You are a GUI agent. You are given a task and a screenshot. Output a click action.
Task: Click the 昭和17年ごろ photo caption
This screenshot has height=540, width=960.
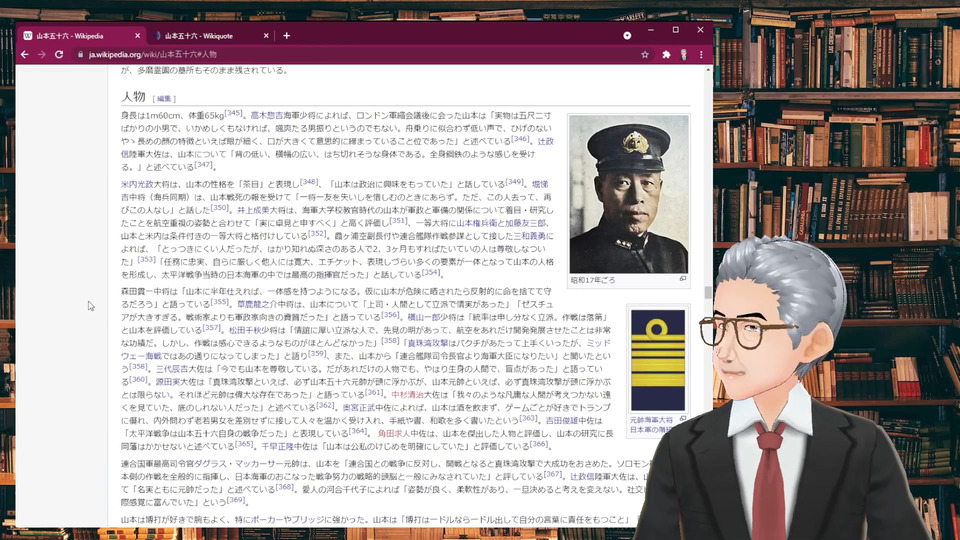[593, 280]
